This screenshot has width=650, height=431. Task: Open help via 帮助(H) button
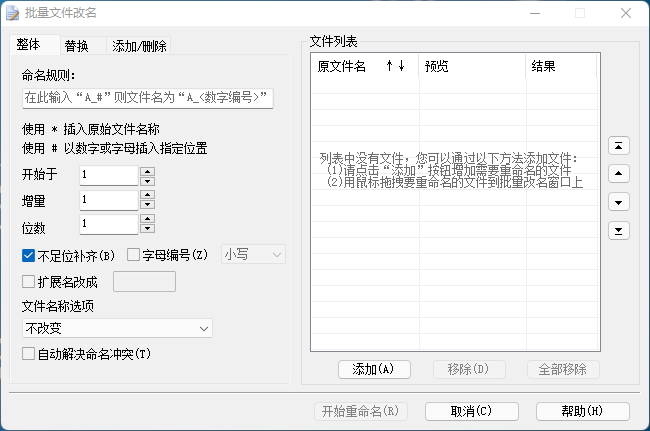pos(583,412)
